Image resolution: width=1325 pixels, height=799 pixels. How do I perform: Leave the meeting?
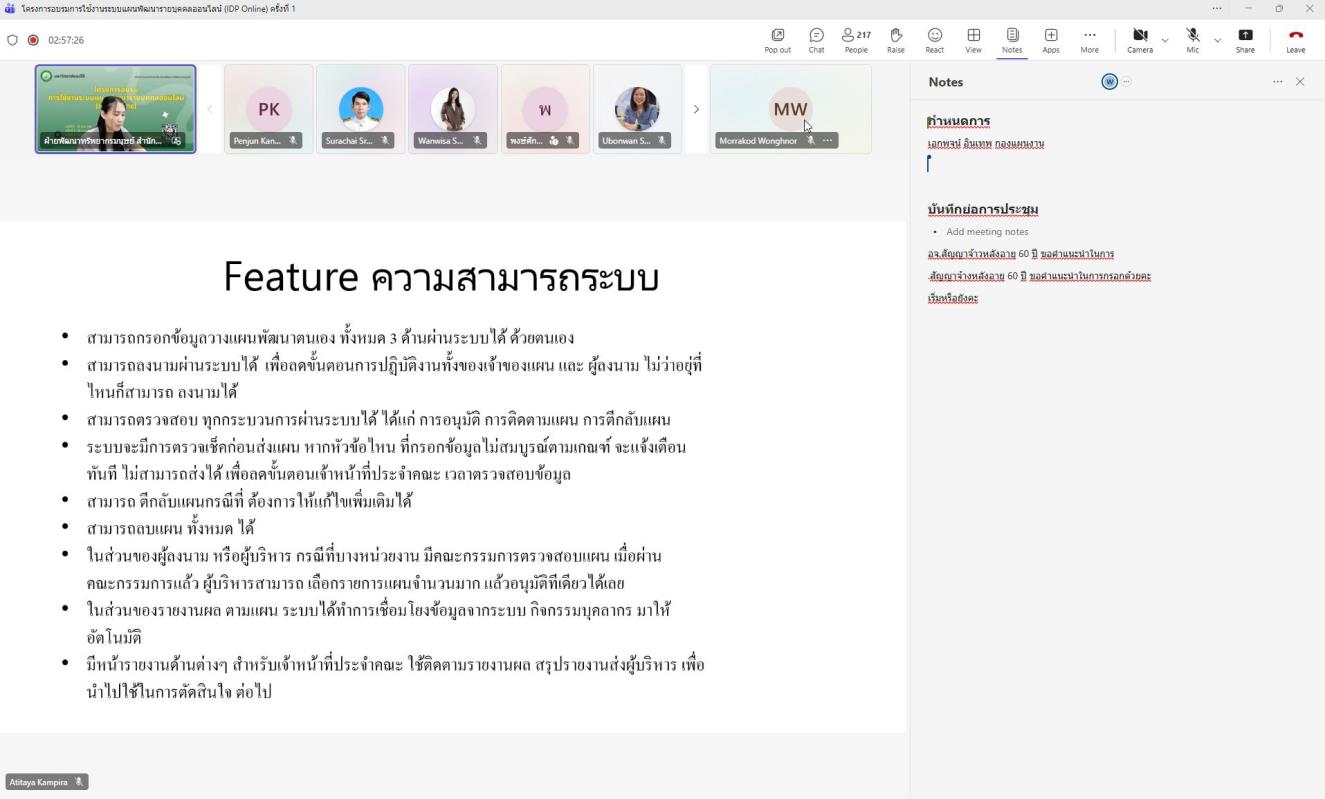1295,40
